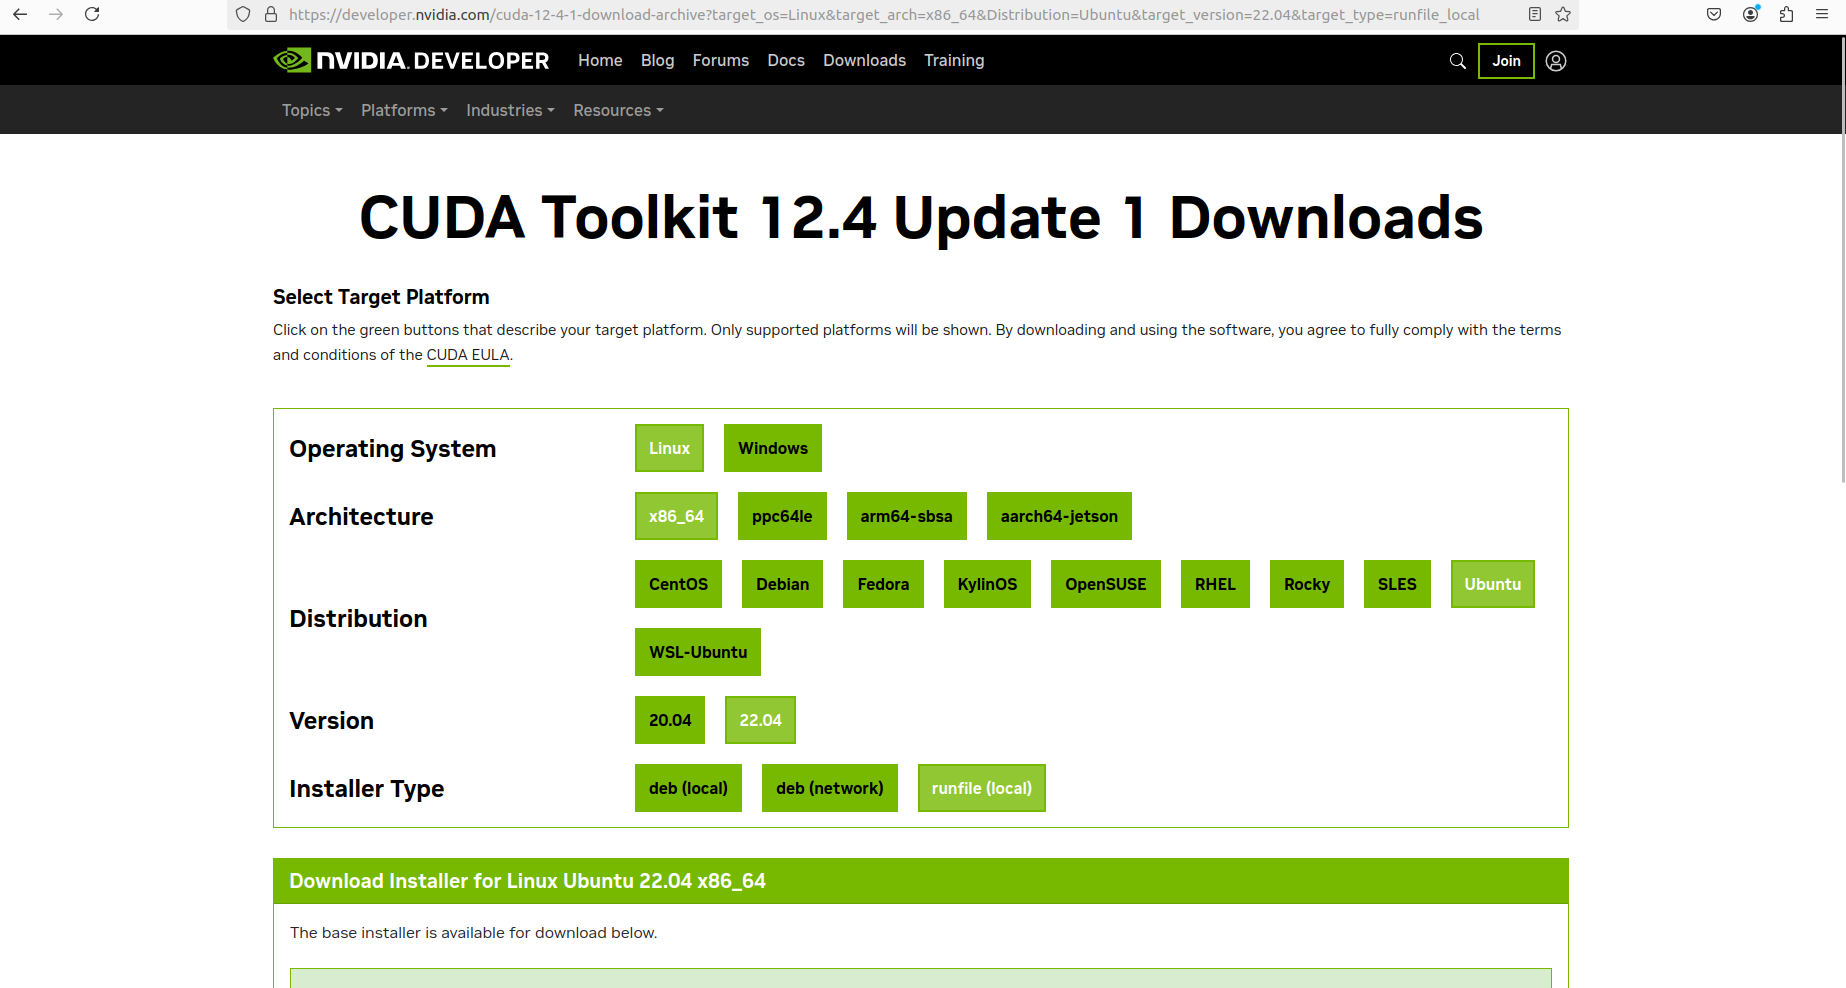Choose Rocky distribution
The image size is (1846, 988).
point(1307,584)
